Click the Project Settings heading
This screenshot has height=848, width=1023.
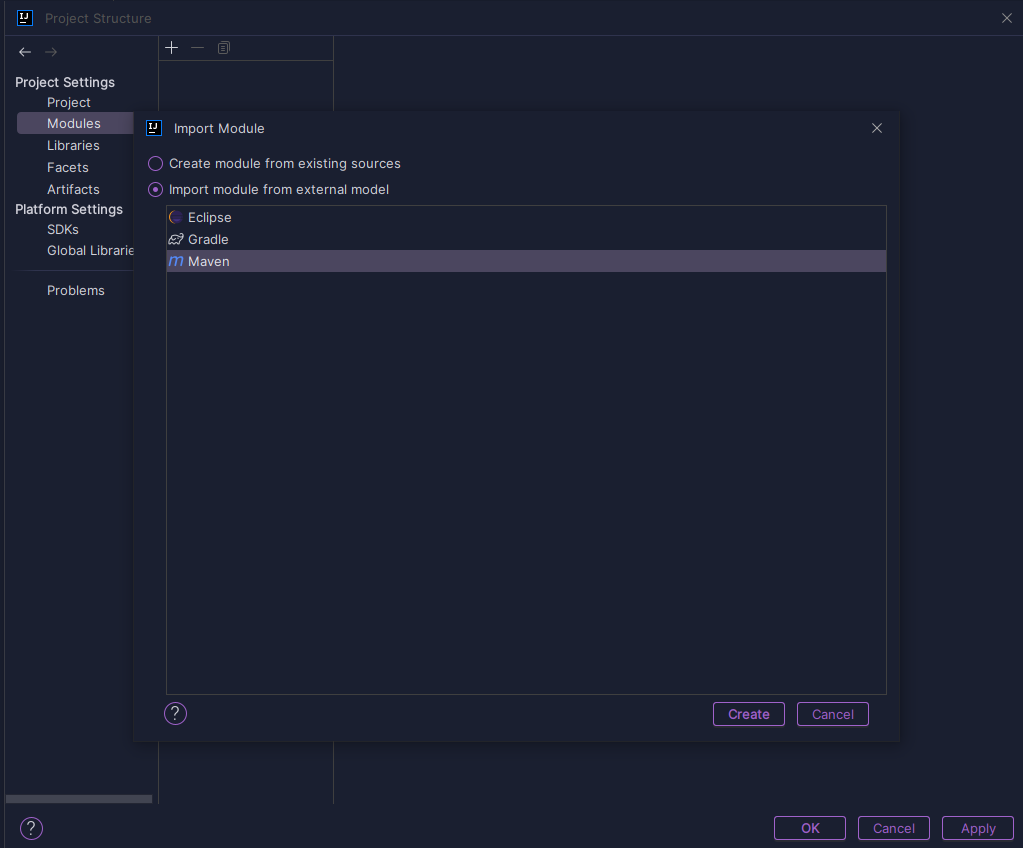coord(65,82)
